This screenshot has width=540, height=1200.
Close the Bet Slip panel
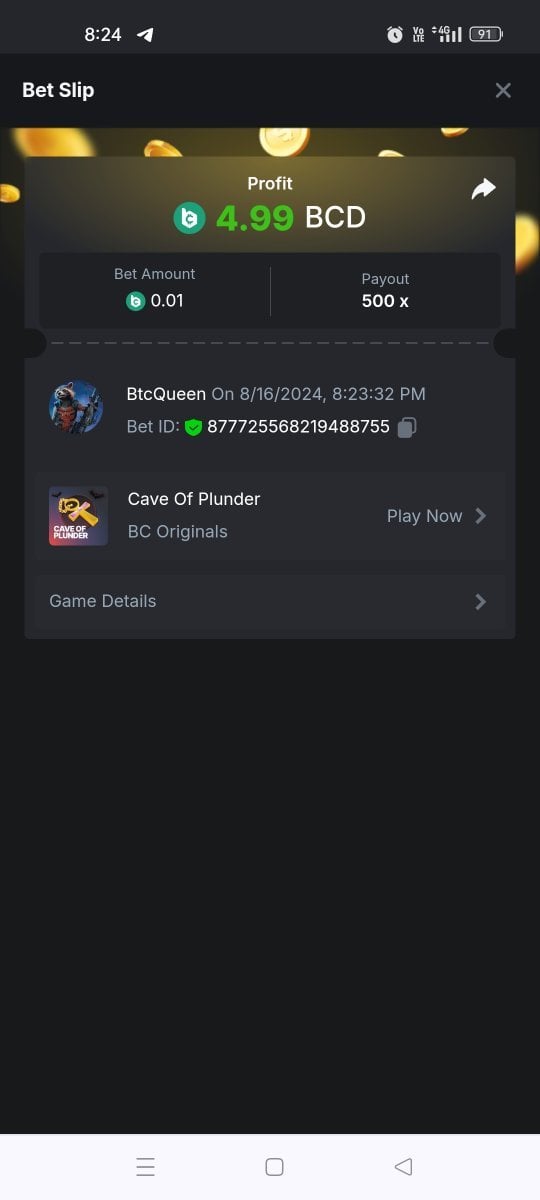pyautogui.click(x=503, y=90)
